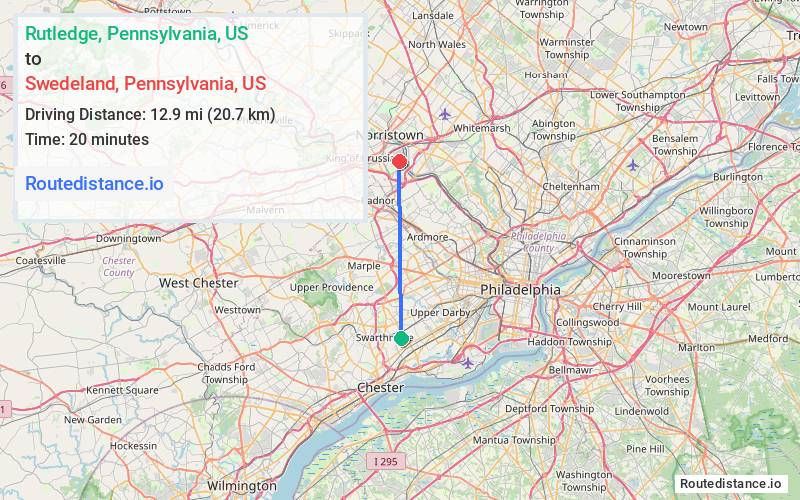This screenshot has width=800, height=500.
Task: Select the Swedeland, Pennsylvania, US destination title
Action: click(145, 83)
